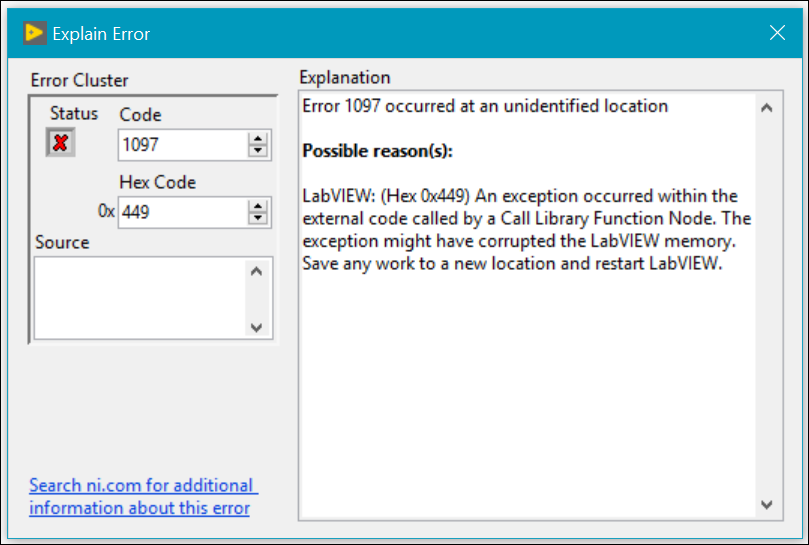This screenshot has height=545, width=809.
Task: Increment the Hex Code value with the up arrow
Action: [257, 205]
